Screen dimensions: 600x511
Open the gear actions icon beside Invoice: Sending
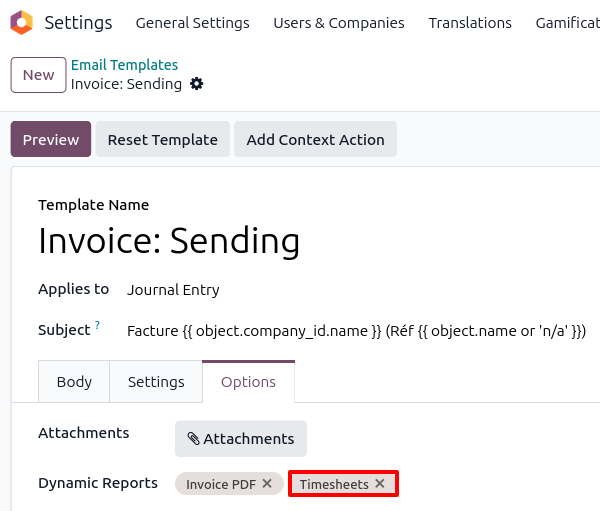197,84
